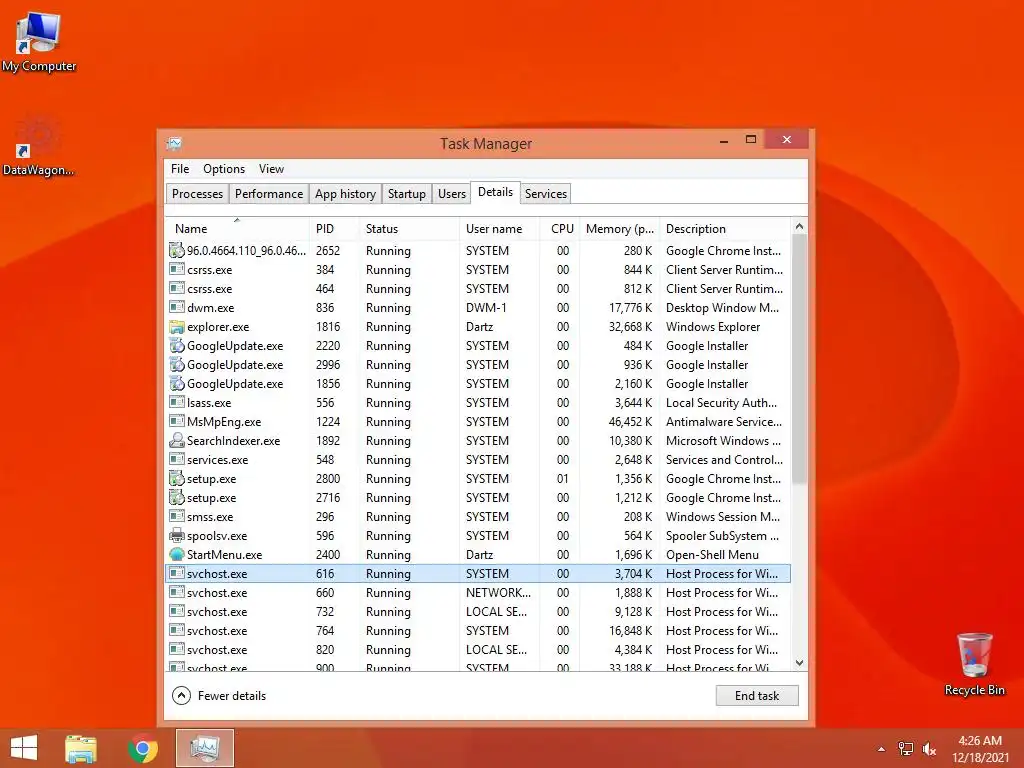Switch to the App history tab
The width and height of the screenshot is (1024, 768).
coord(345,194)
